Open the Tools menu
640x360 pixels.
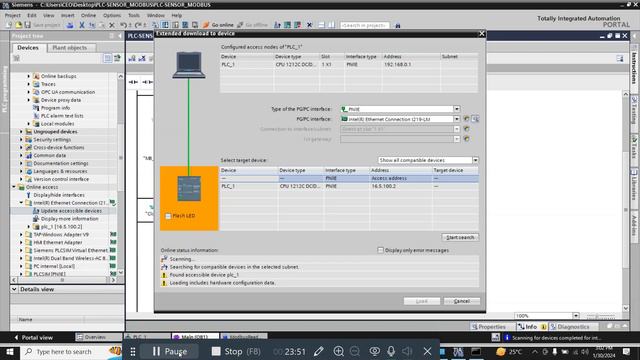134,16
